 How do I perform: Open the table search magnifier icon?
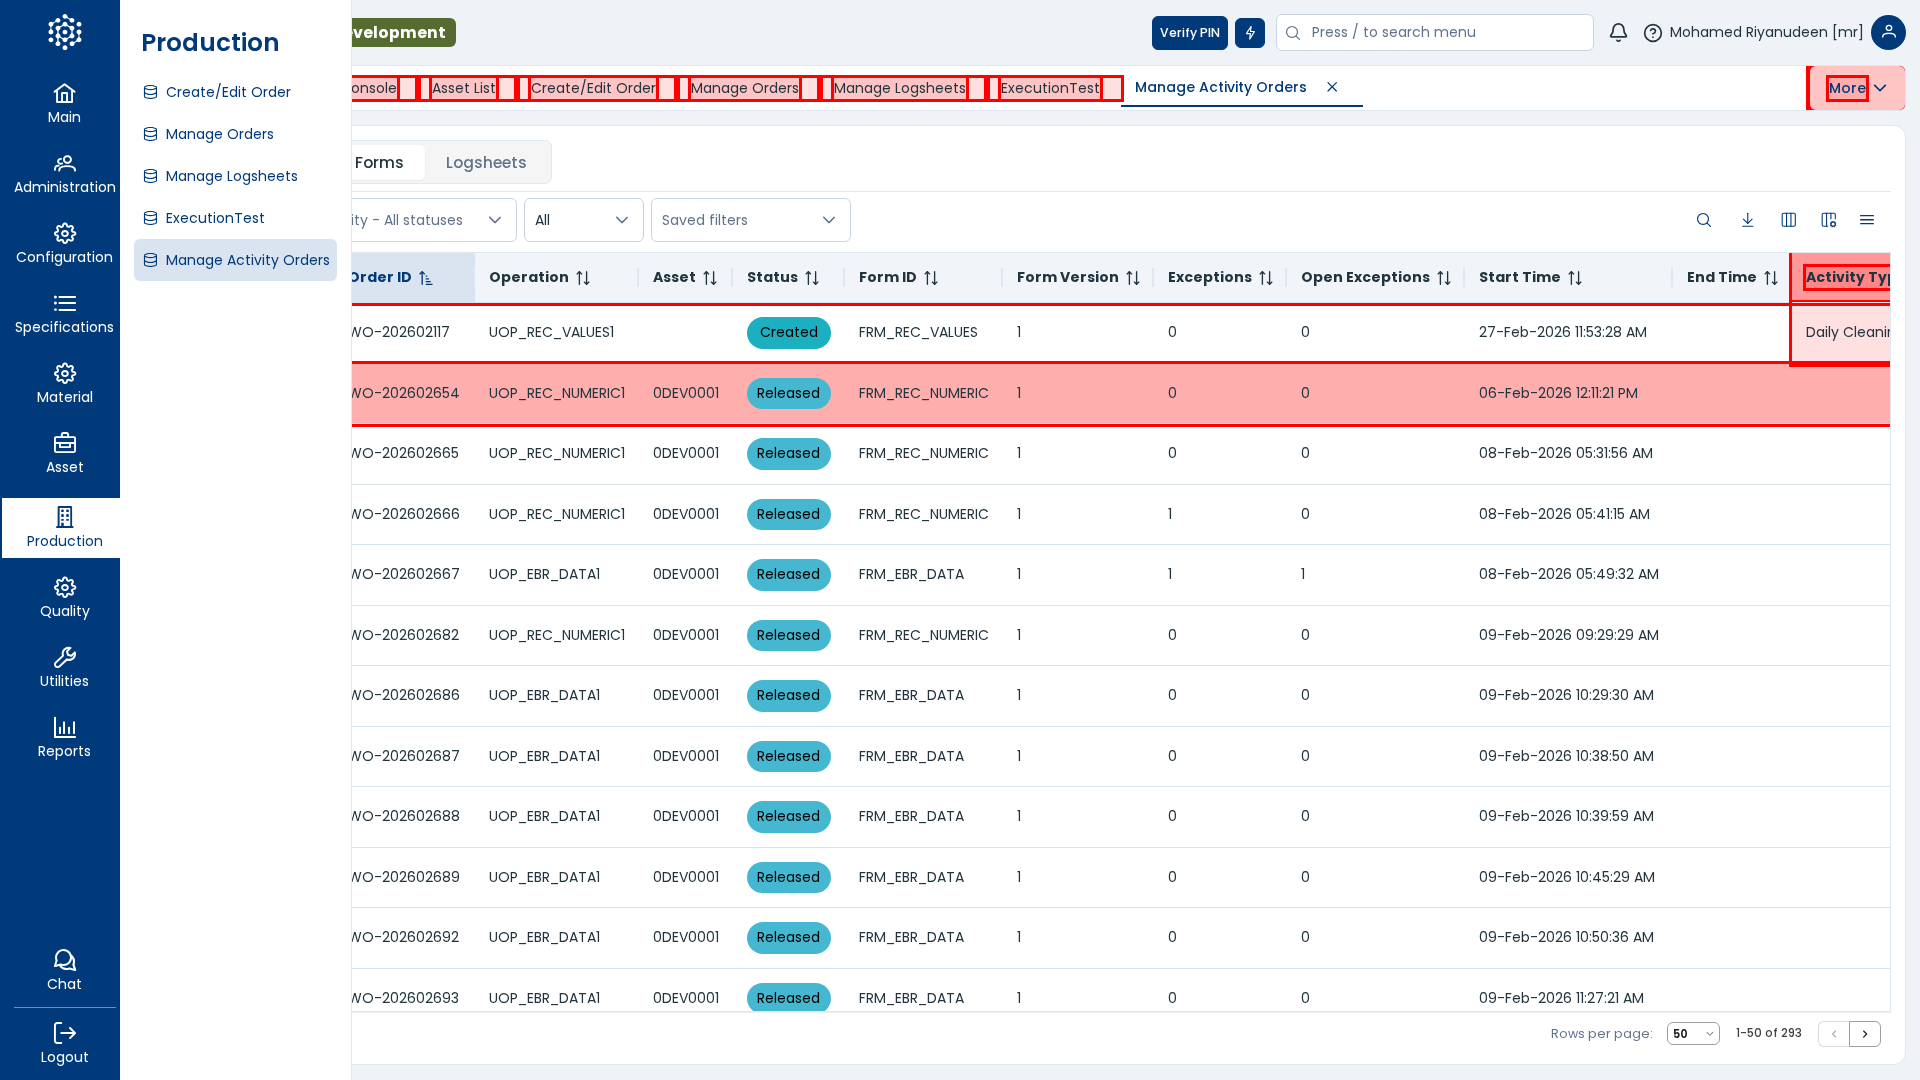[1704, 220]
